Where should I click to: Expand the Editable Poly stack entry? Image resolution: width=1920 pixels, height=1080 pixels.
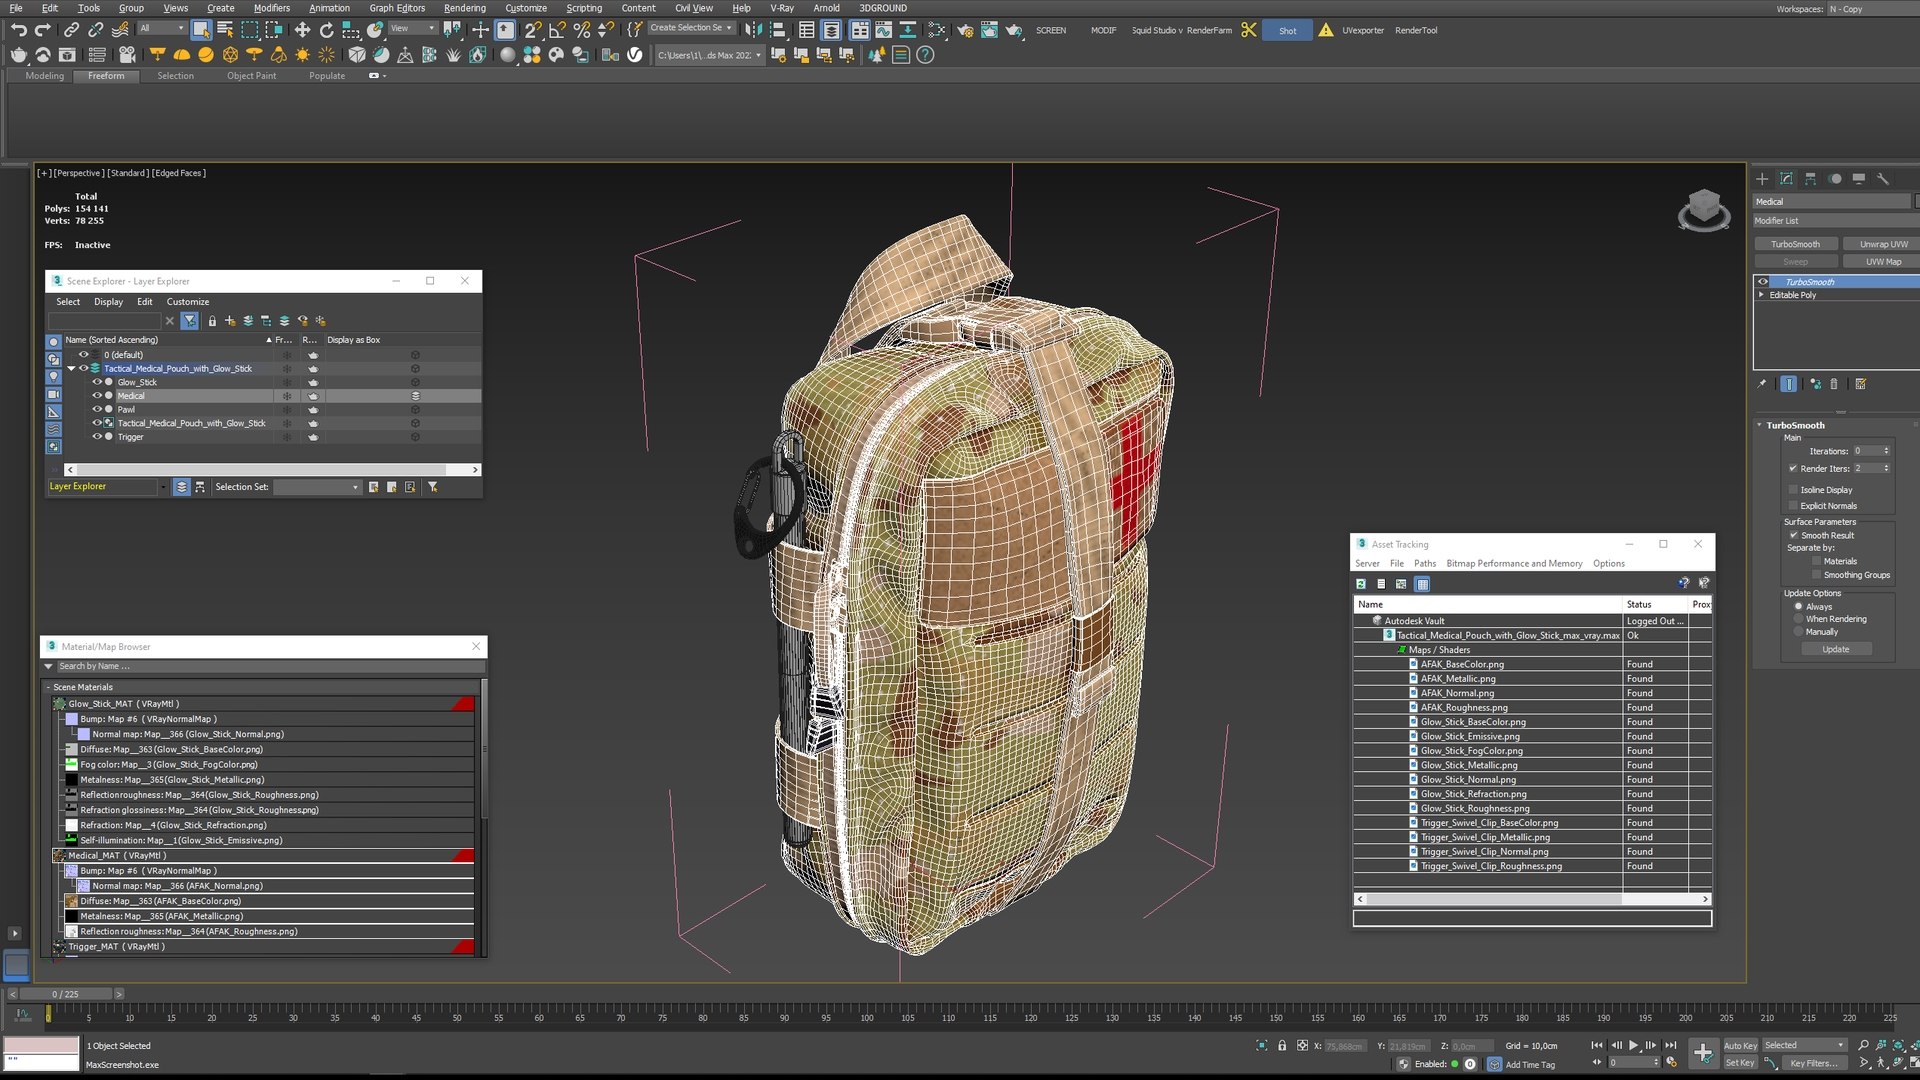click(x=1762, y=295)
